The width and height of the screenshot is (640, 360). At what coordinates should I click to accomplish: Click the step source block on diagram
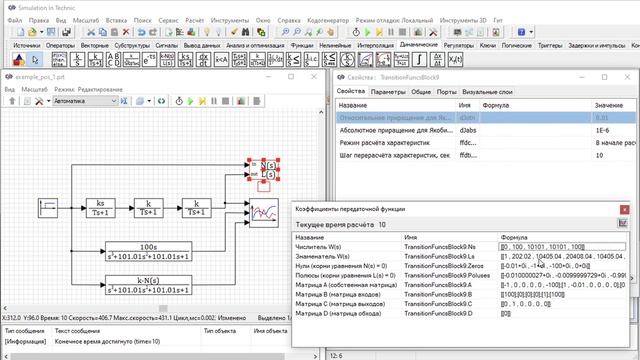[x=48, y=208]
